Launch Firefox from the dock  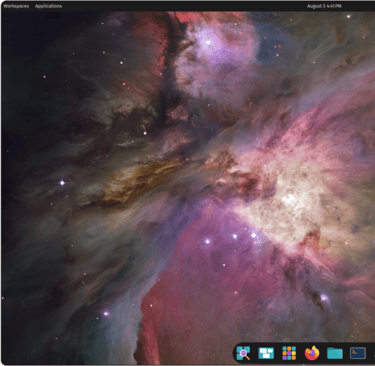click(x=312, y=353)
